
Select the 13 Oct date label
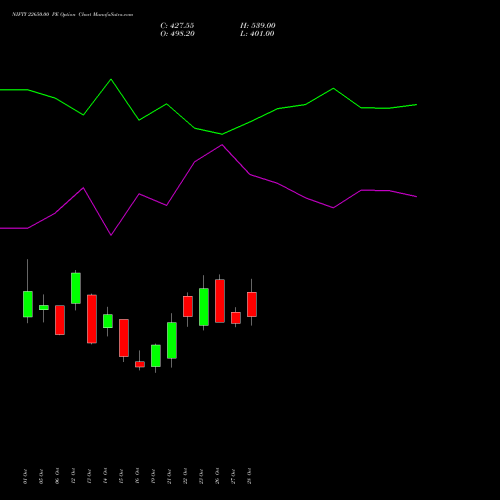click(89, 476)
